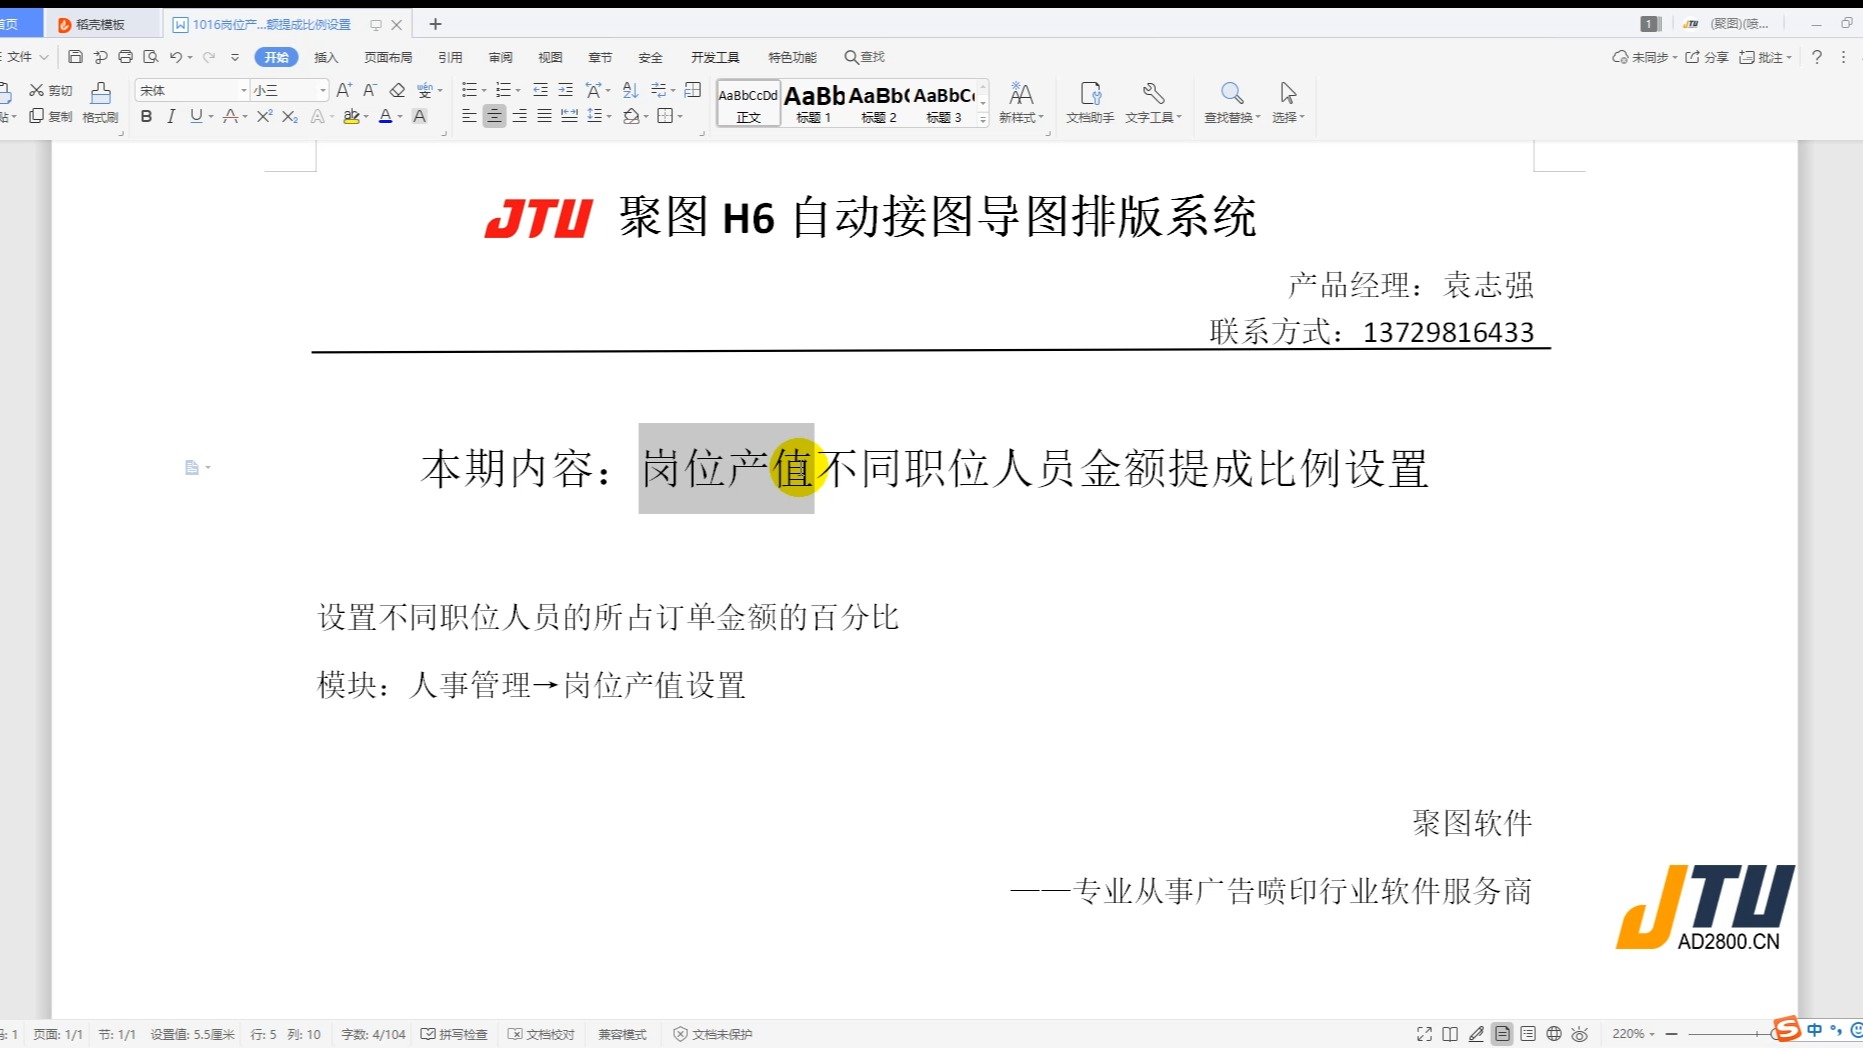This screenshot has height=1048, width=1863.
Task: Align text right
Action: [x=519, y=116]
